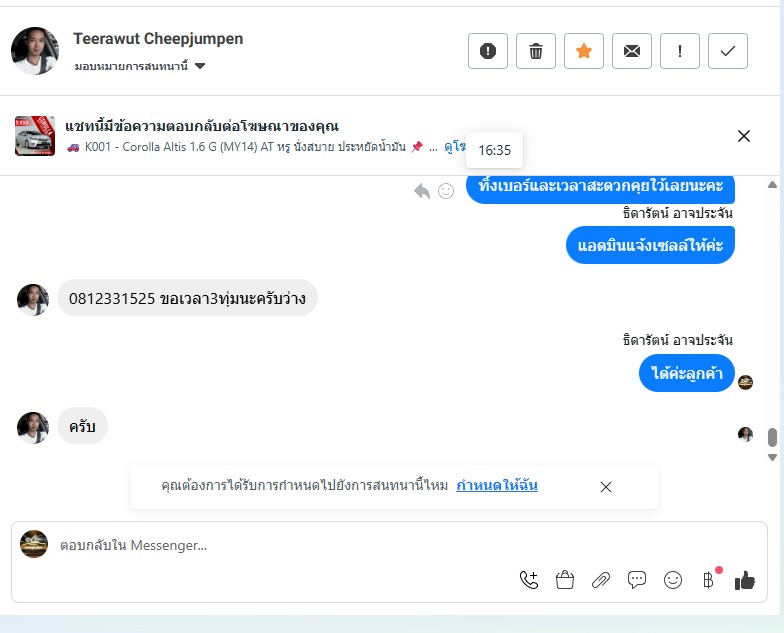Click the truncated view-post link in the ad banner
This screenshot has width=784, height=633.
tap(454, 146)
